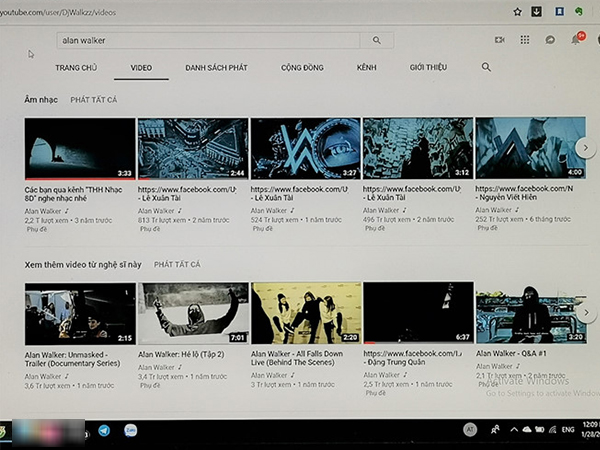Open Telegram from the taskbar
This screenshot has width=600, height=450.
click(x=104, y=430)
